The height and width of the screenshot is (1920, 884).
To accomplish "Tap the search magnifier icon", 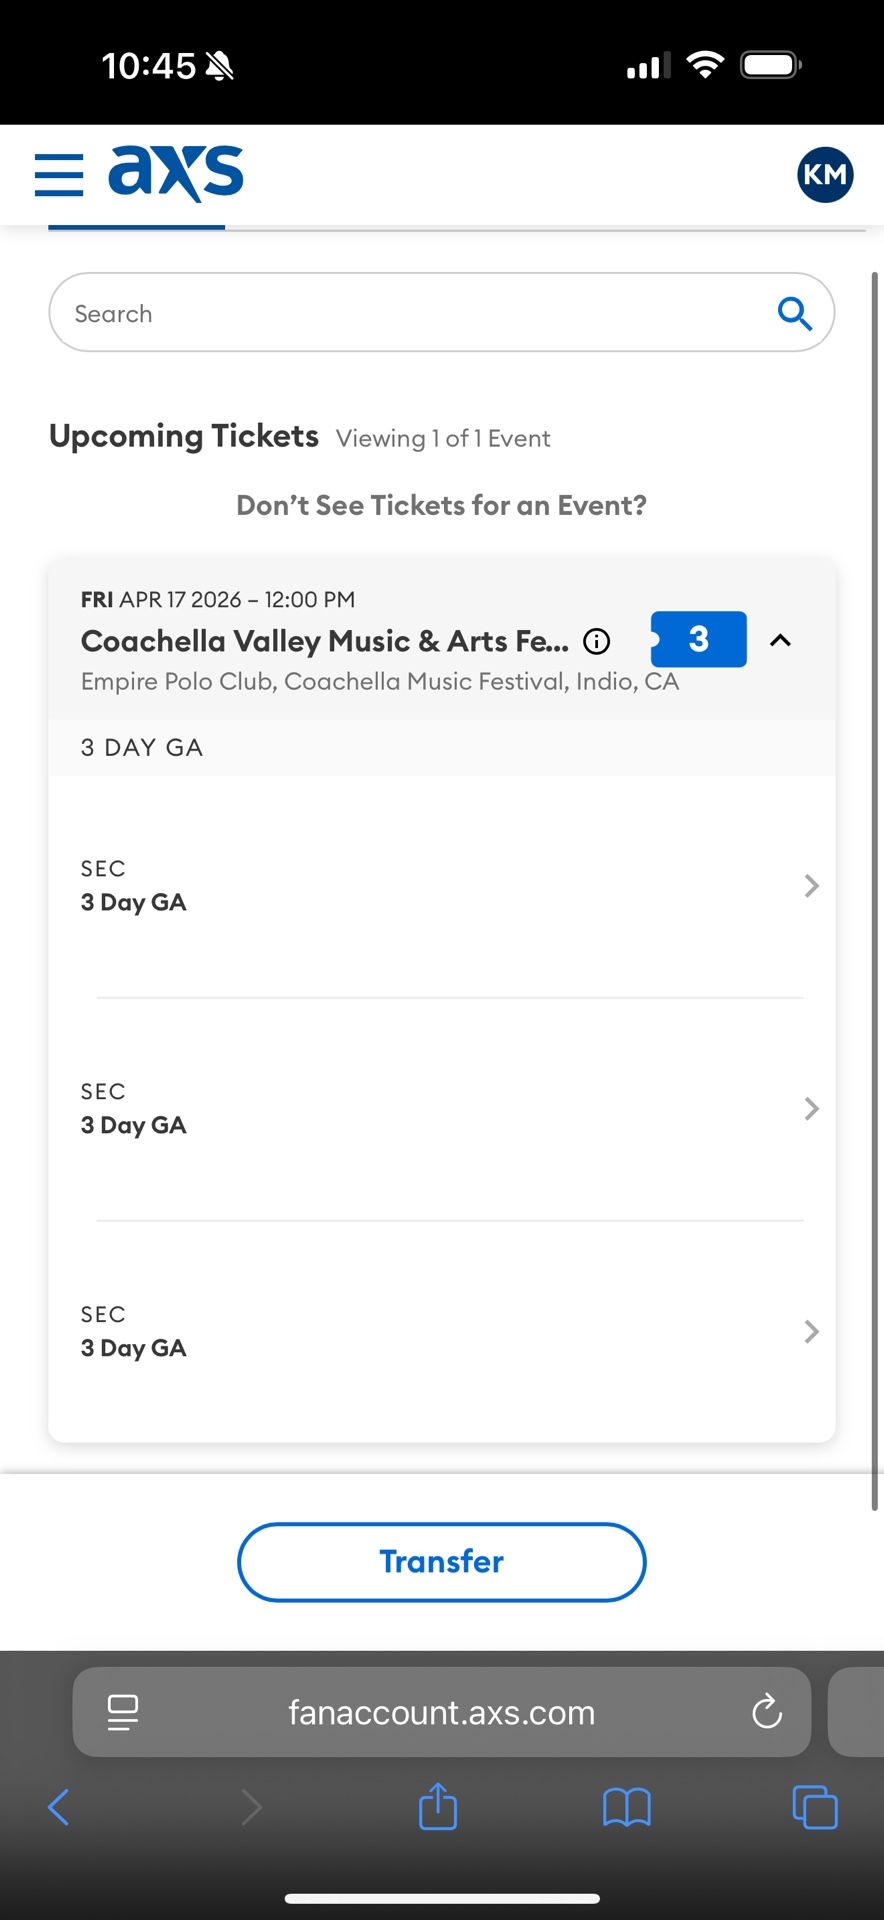I will pyautogui.click(x=794, y=314).
